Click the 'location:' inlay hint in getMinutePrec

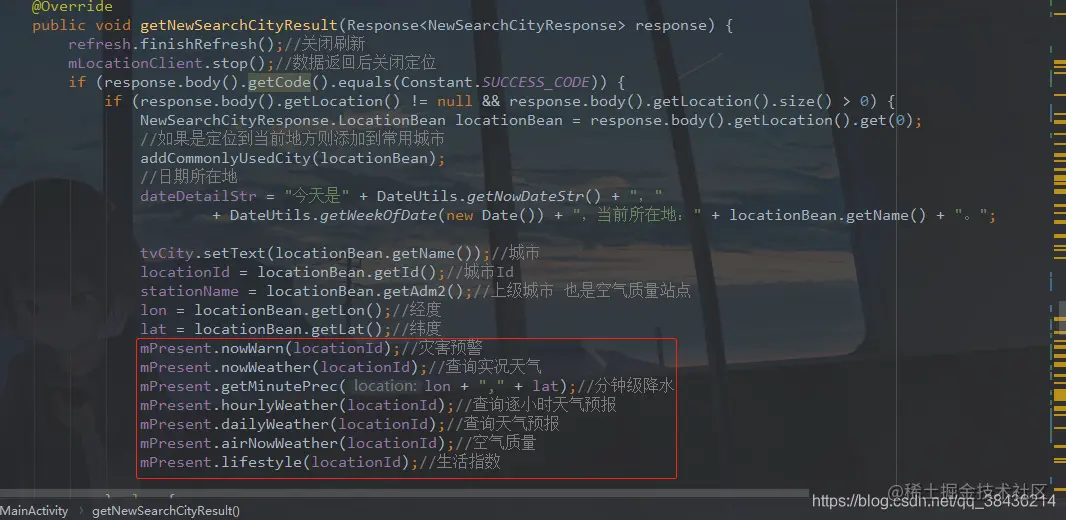coord(385,386)
